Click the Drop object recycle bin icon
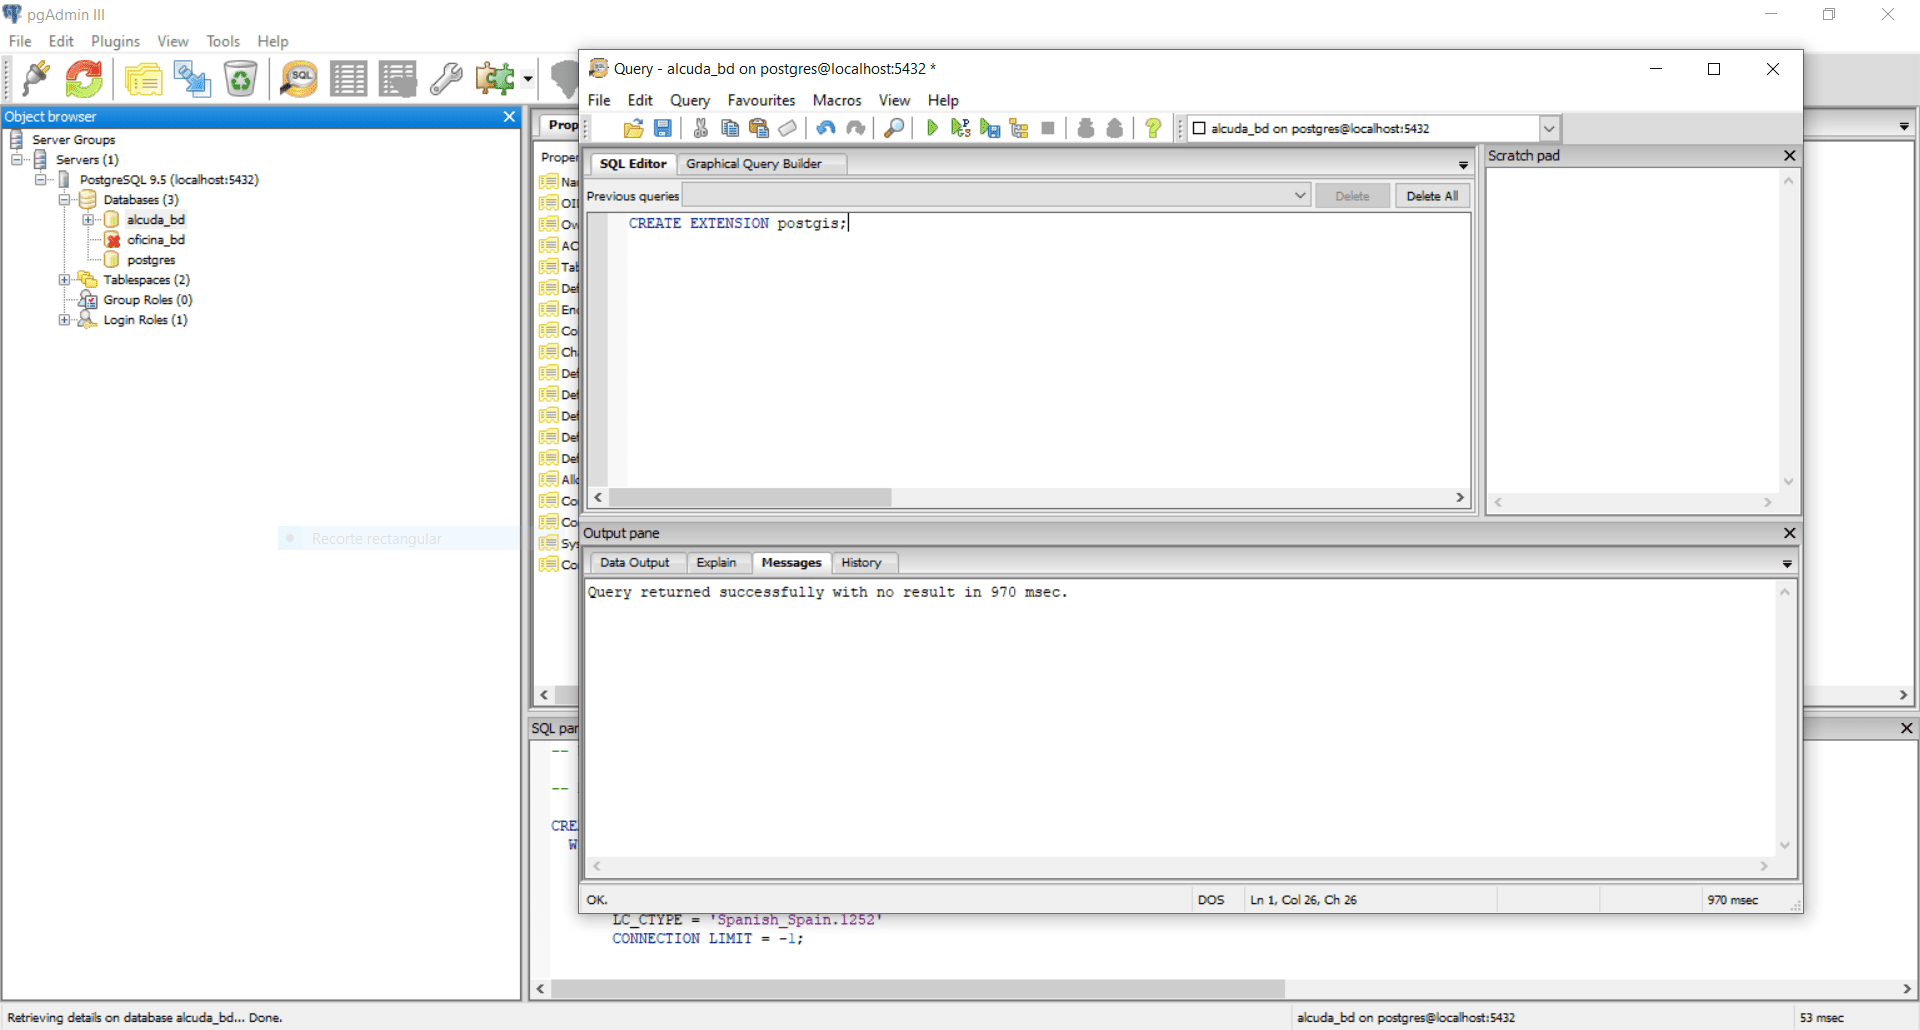The height and width of the screenshot is (1030, 1920). pyautogui.click(x=241, y=79)
